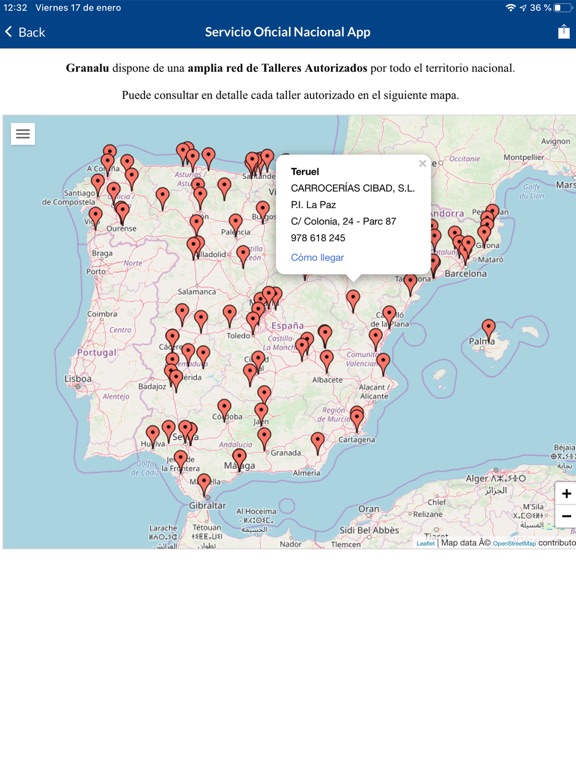Image resolution: width=576 pixels, height=768 pixels.
Task: Tap 'C/ Colonia, 24 - Parc 87' address
Action: tap(343, 221)
